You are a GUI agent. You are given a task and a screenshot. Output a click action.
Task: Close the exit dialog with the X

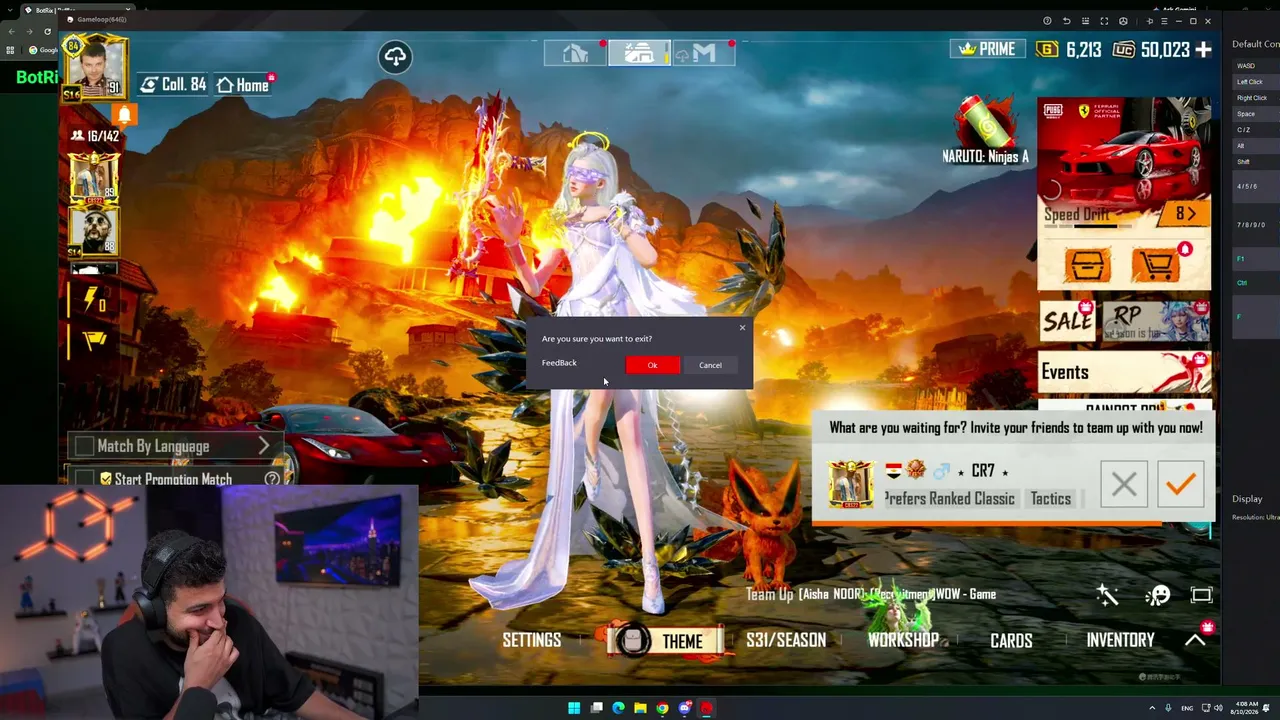point(742,327)
